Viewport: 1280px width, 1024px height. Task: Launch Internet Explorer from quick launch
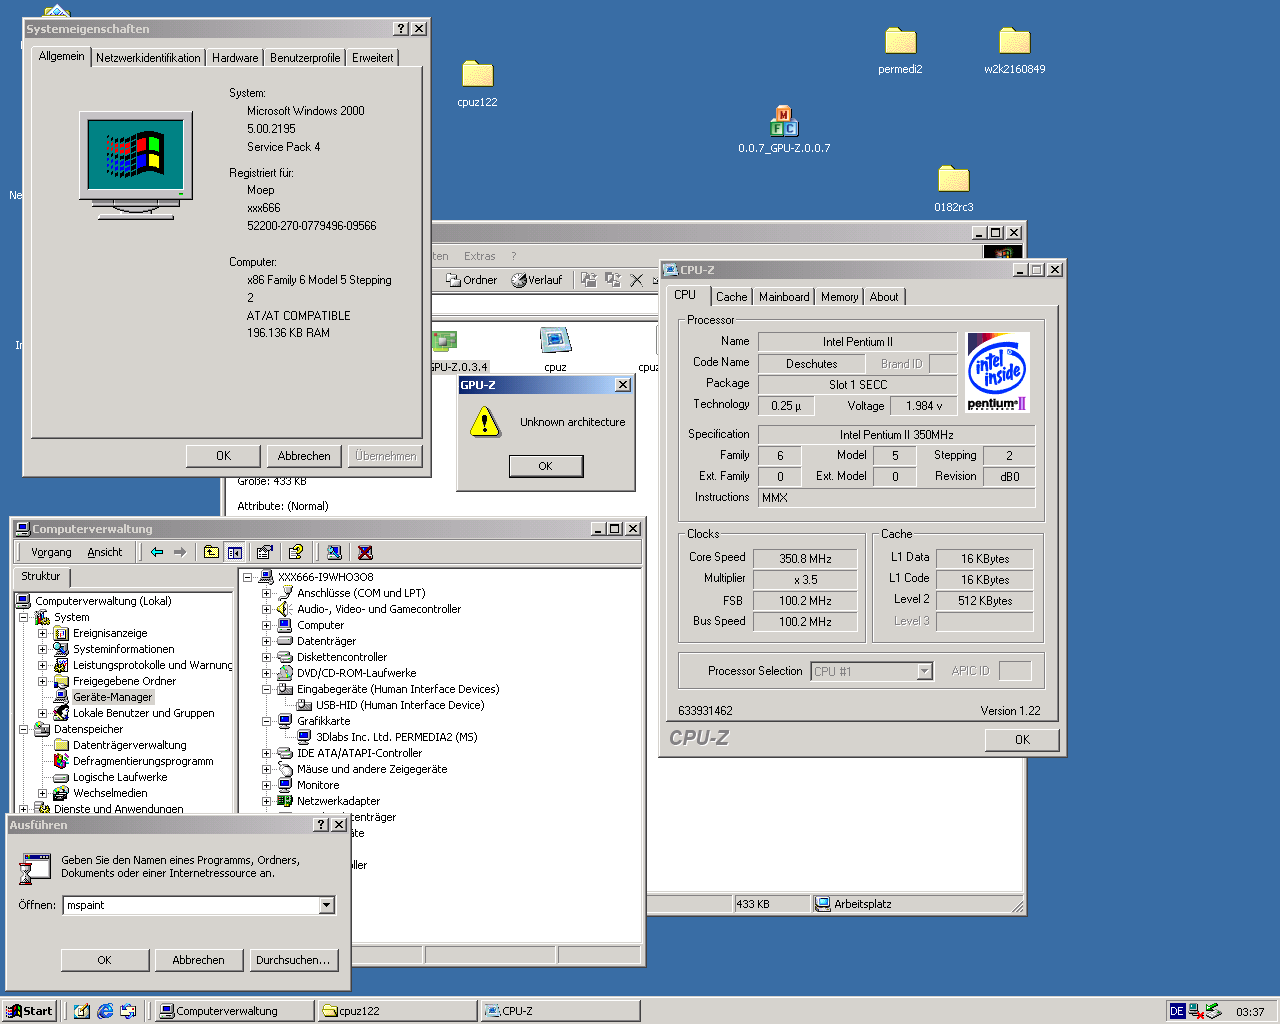coord(105,1011)
